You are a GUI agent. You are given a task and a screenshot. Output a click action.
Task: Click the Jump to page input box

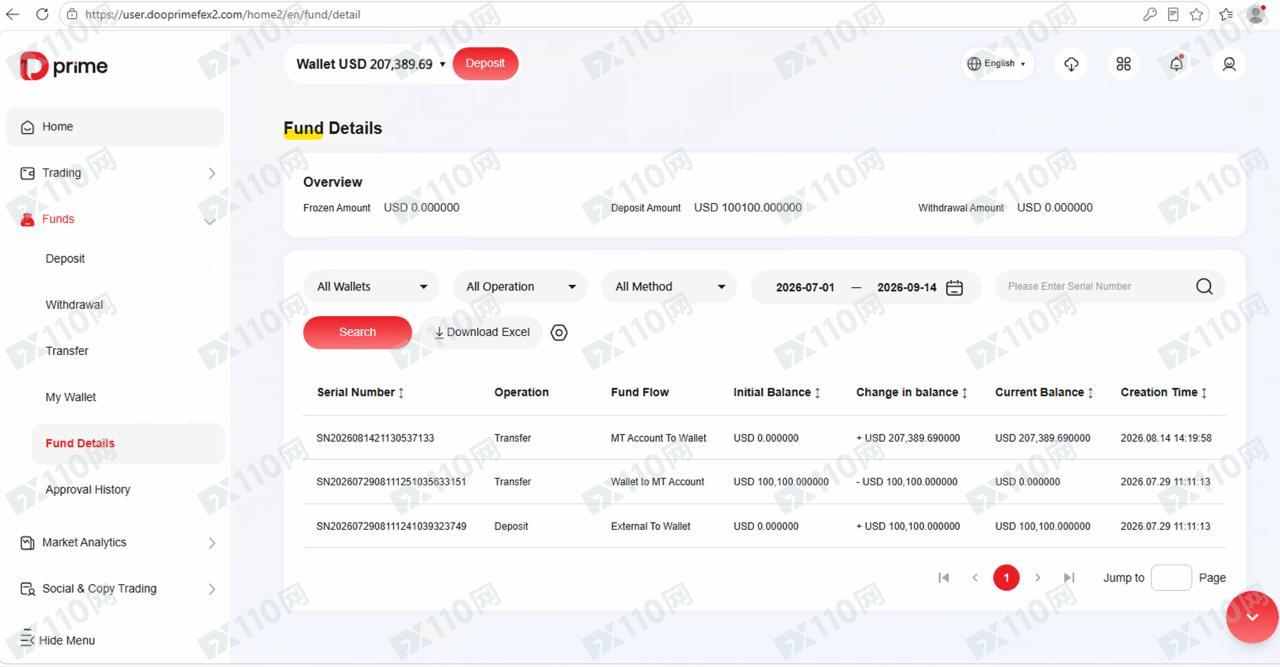(x=1171, y=578)
